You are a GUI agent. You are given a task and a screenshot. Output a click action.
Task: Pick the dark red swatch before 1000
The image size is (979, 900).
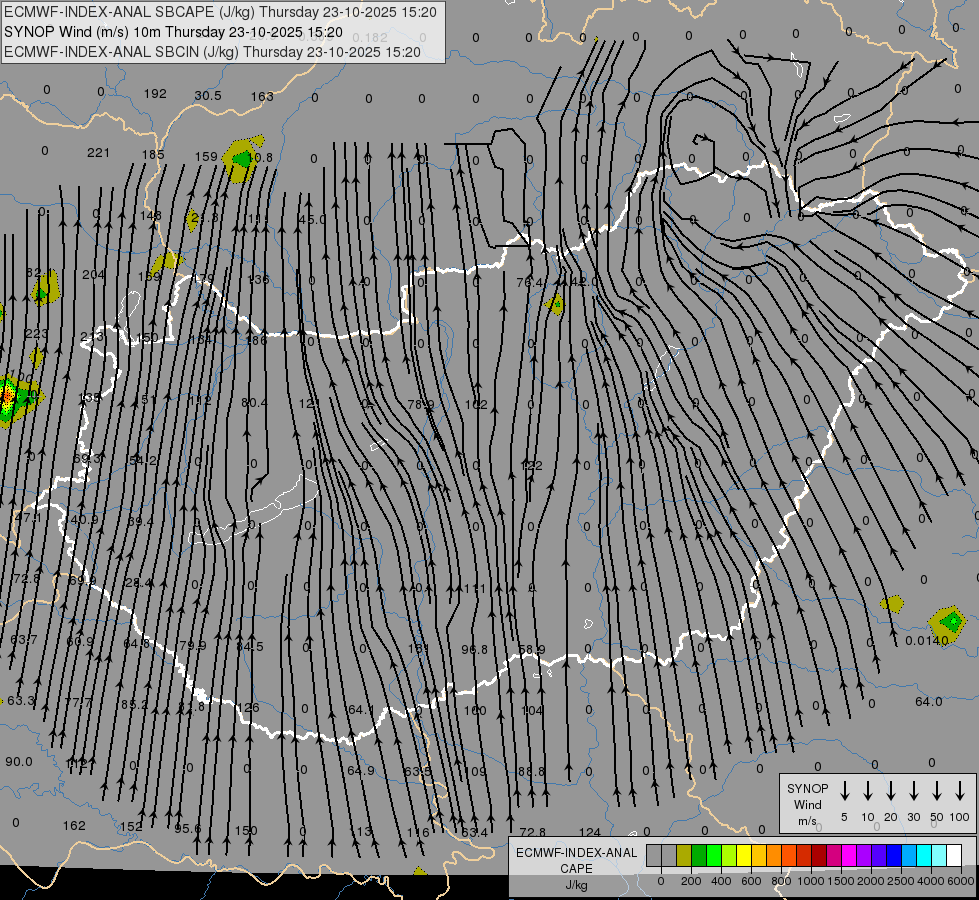pyautogui.click(x=819, y=856)
